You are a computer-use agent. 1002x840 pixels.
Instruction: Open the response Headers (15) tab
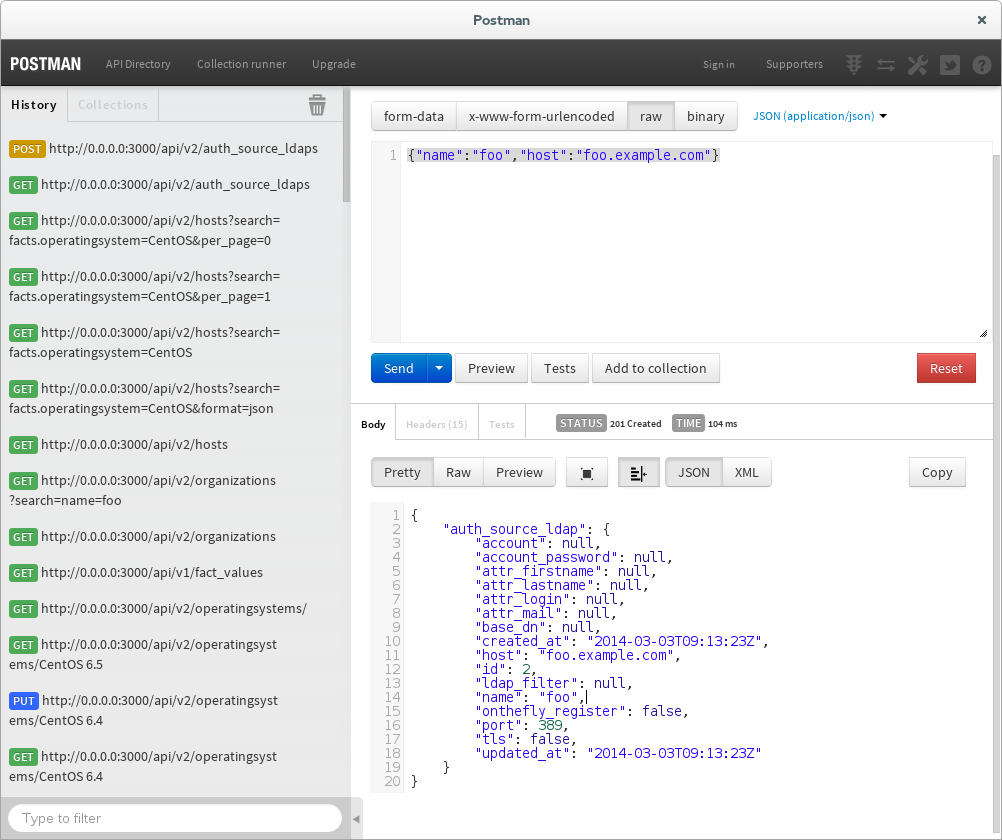point(436,424)
